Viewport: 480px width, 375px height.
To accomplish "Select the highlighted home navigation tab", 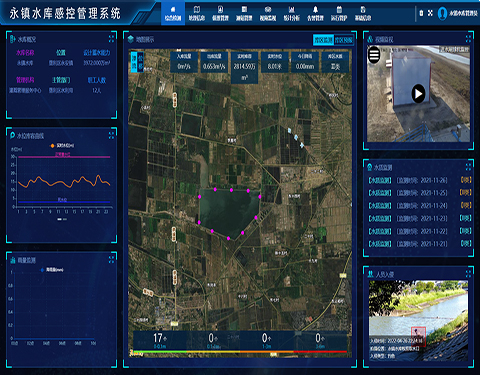I will pyautogui.click(x=173, y=13).
